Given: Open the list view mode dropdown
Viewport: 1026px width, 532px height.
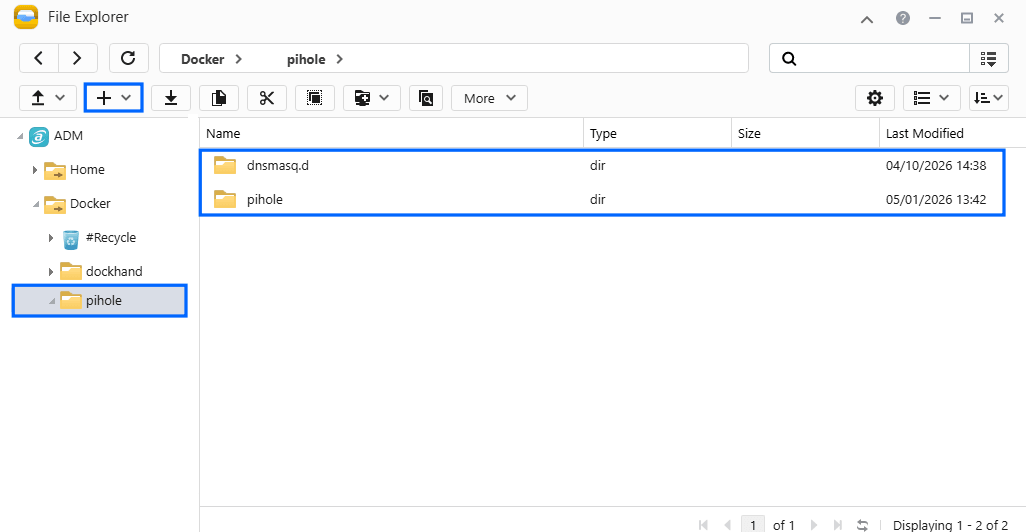Looking at the screenshot, I should 932,98.
